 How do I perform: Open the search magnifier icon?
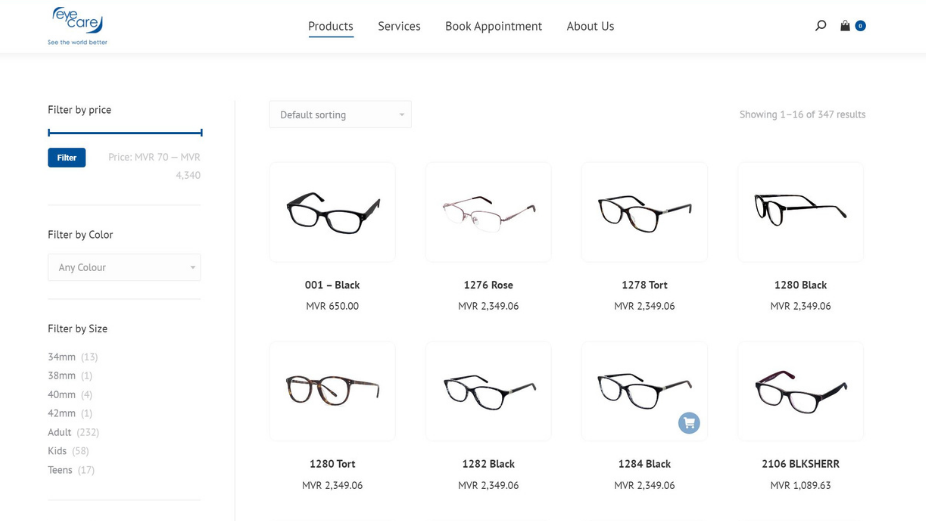pos(821,26)
